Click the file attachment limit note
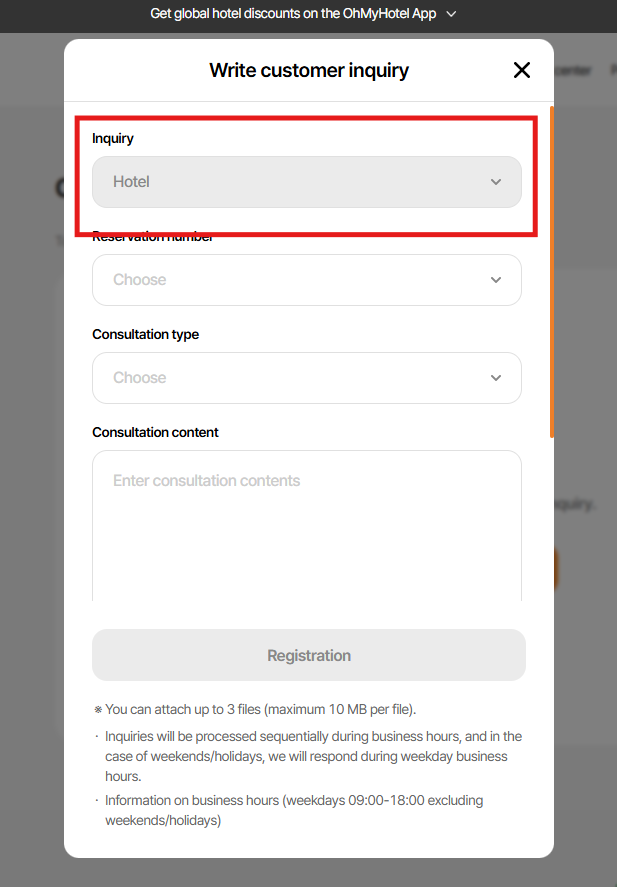The height and width of the screenshot is (887, 617). 260,709
